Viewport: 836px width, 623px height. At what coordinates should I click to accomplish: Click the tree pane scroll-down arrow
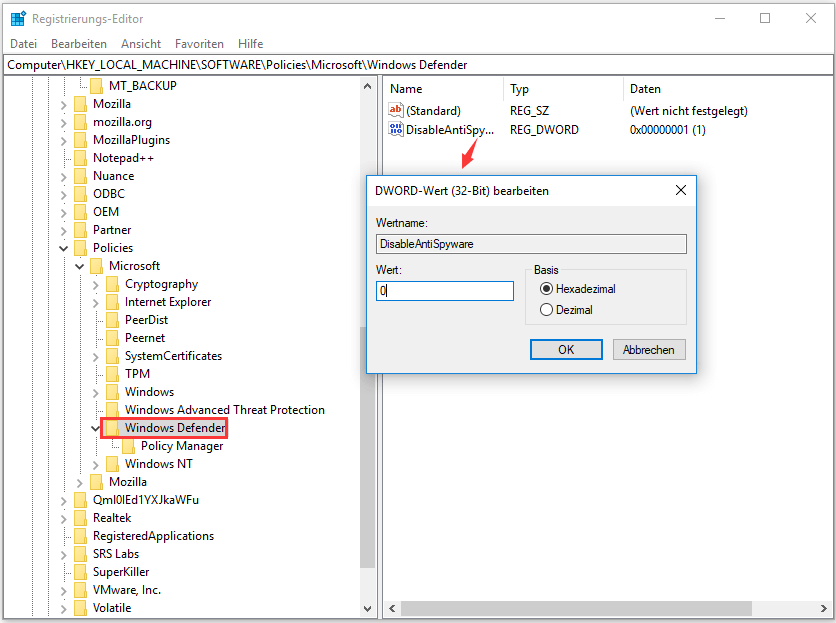pos(367,609)
